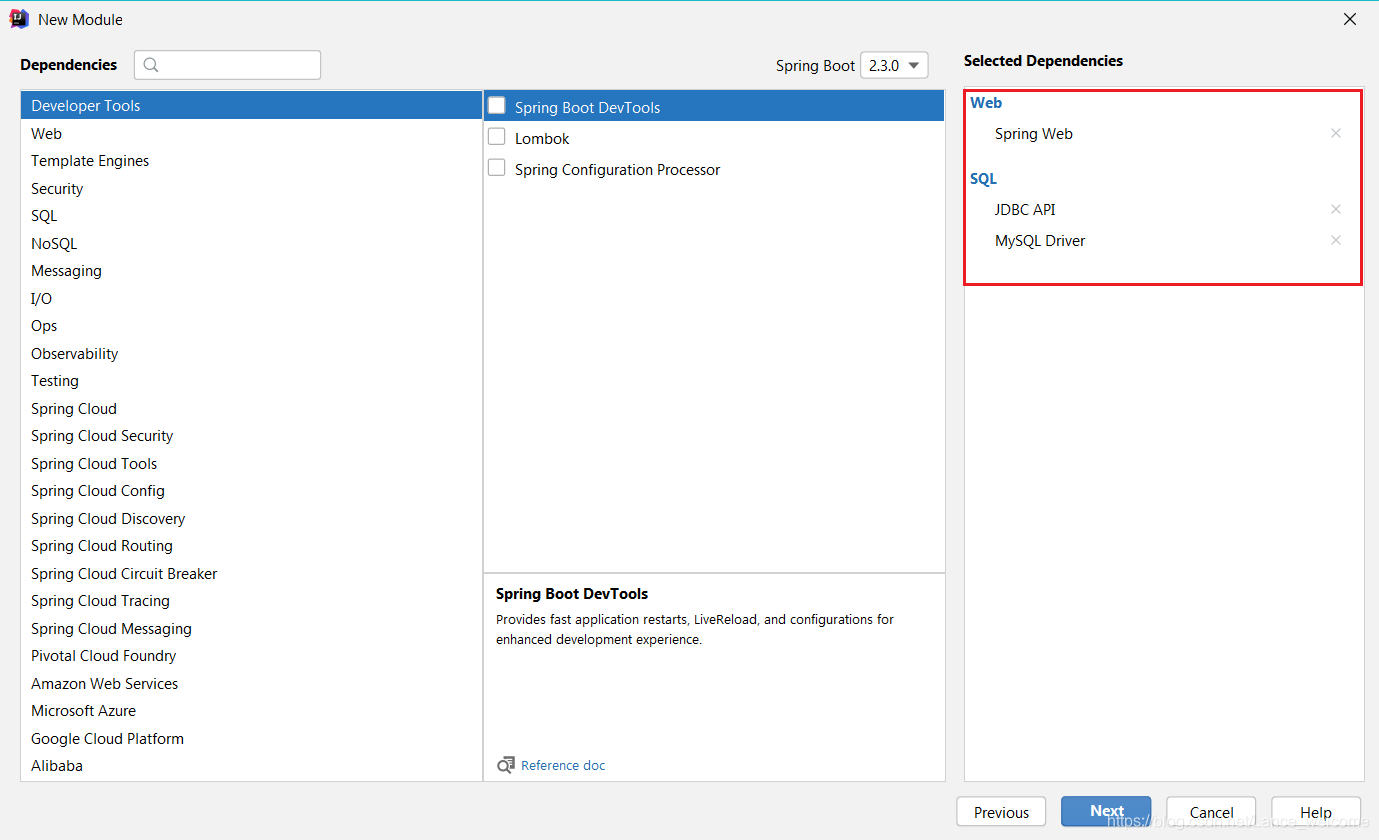Choose Spring Cloud Discovery category
The height and width of the screenshot is (840, 1379).
(251, 518)
